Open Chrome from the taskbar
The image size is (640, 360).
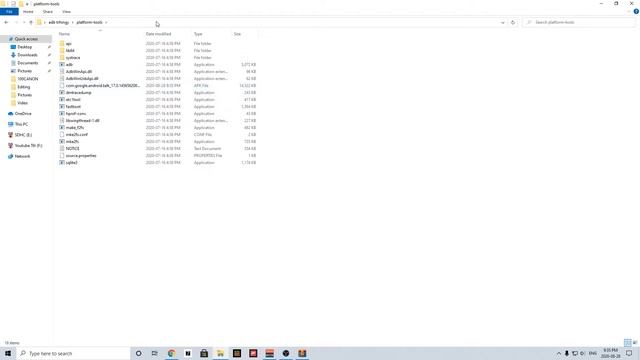pyautogui.click(x=171, y=353)
